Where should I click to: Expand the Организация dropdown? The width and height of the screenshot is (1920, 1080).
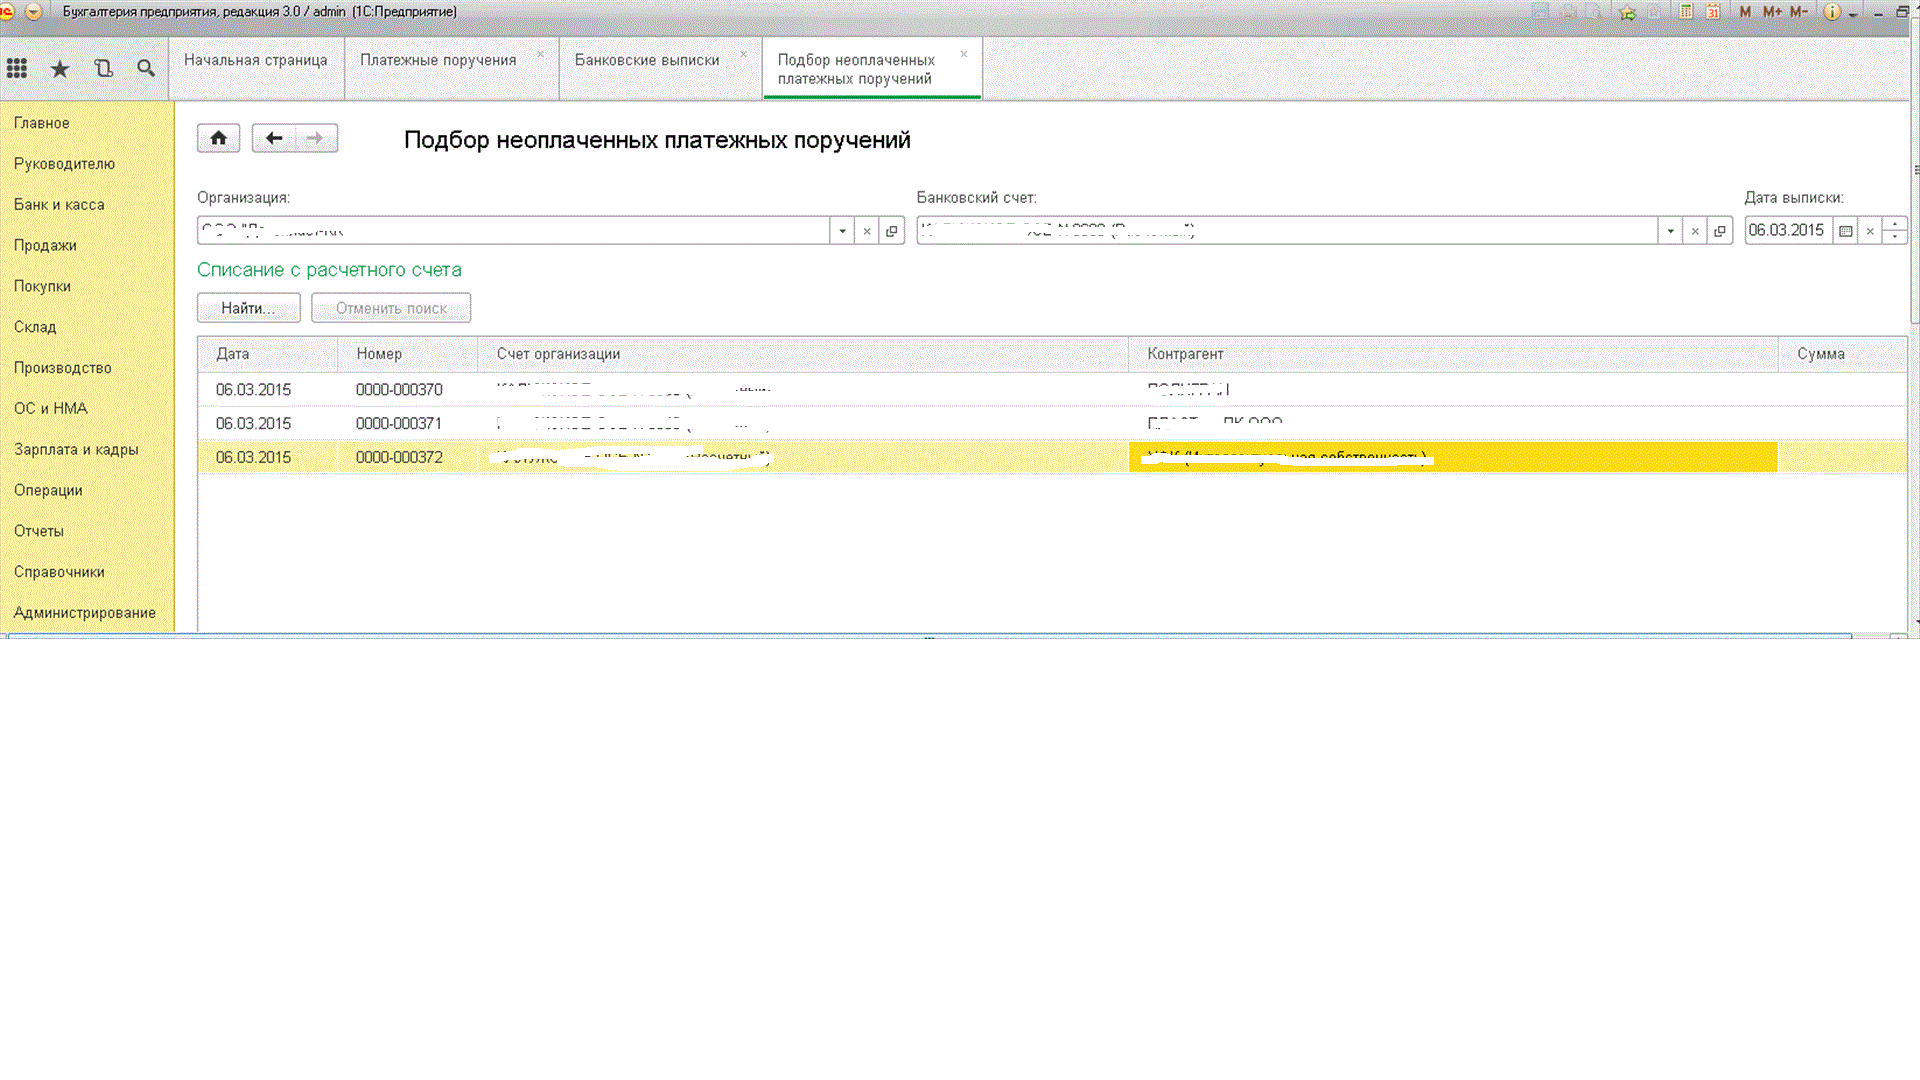[842, 231]
